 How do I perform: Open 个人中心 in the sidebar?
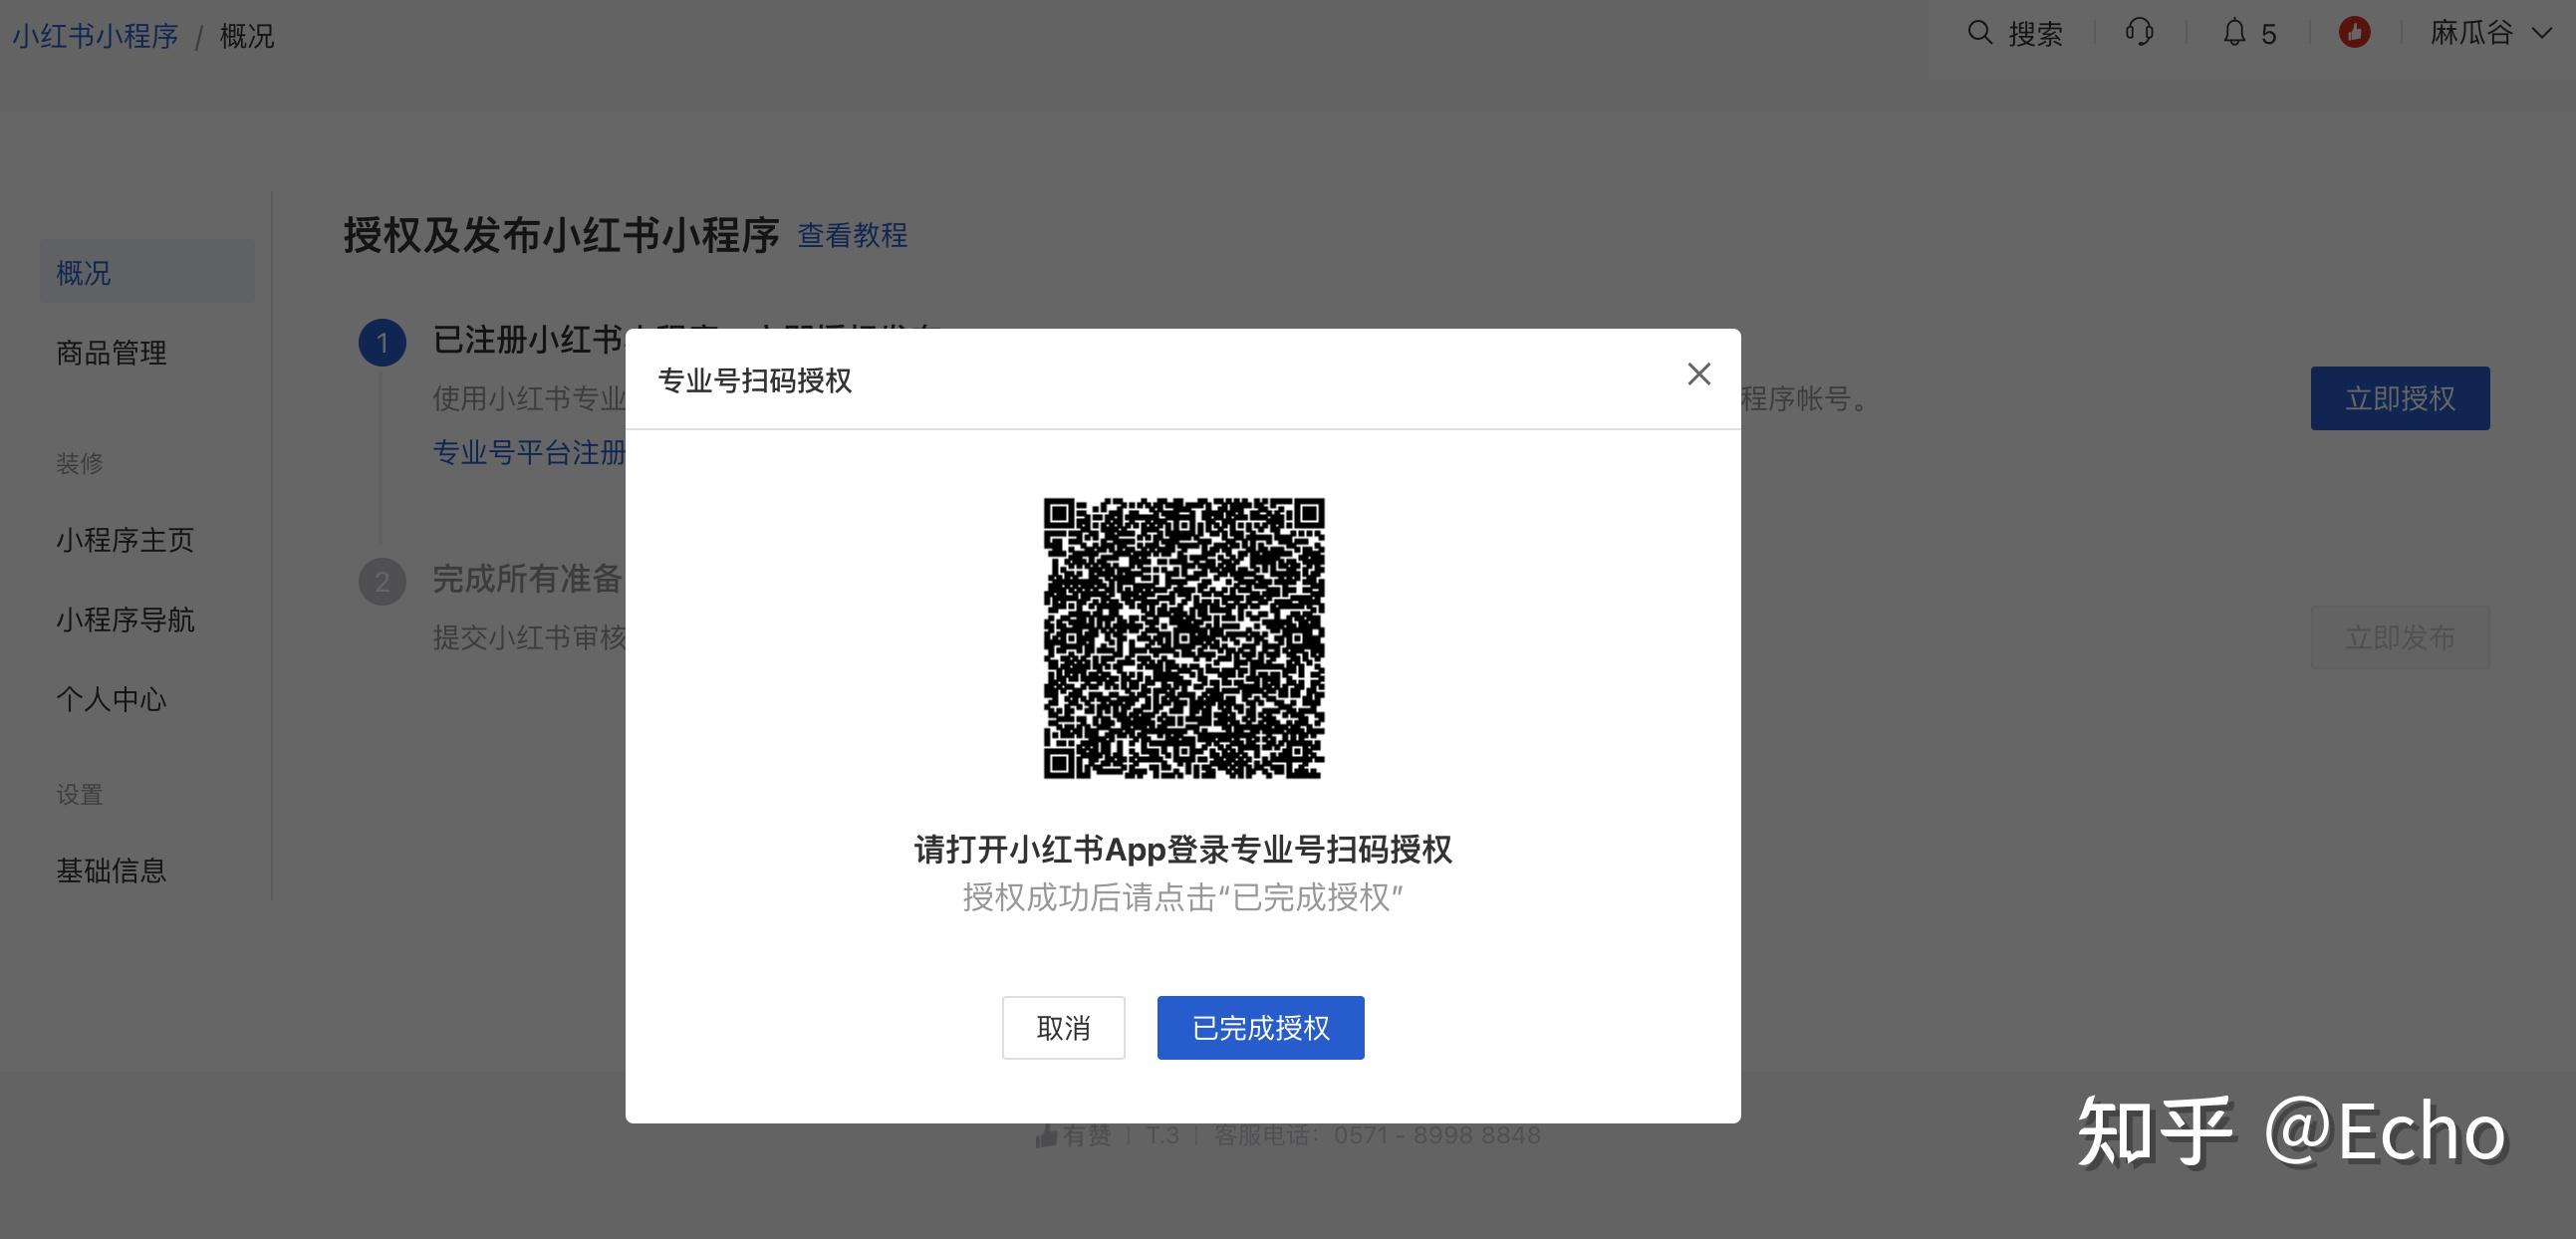111,699
